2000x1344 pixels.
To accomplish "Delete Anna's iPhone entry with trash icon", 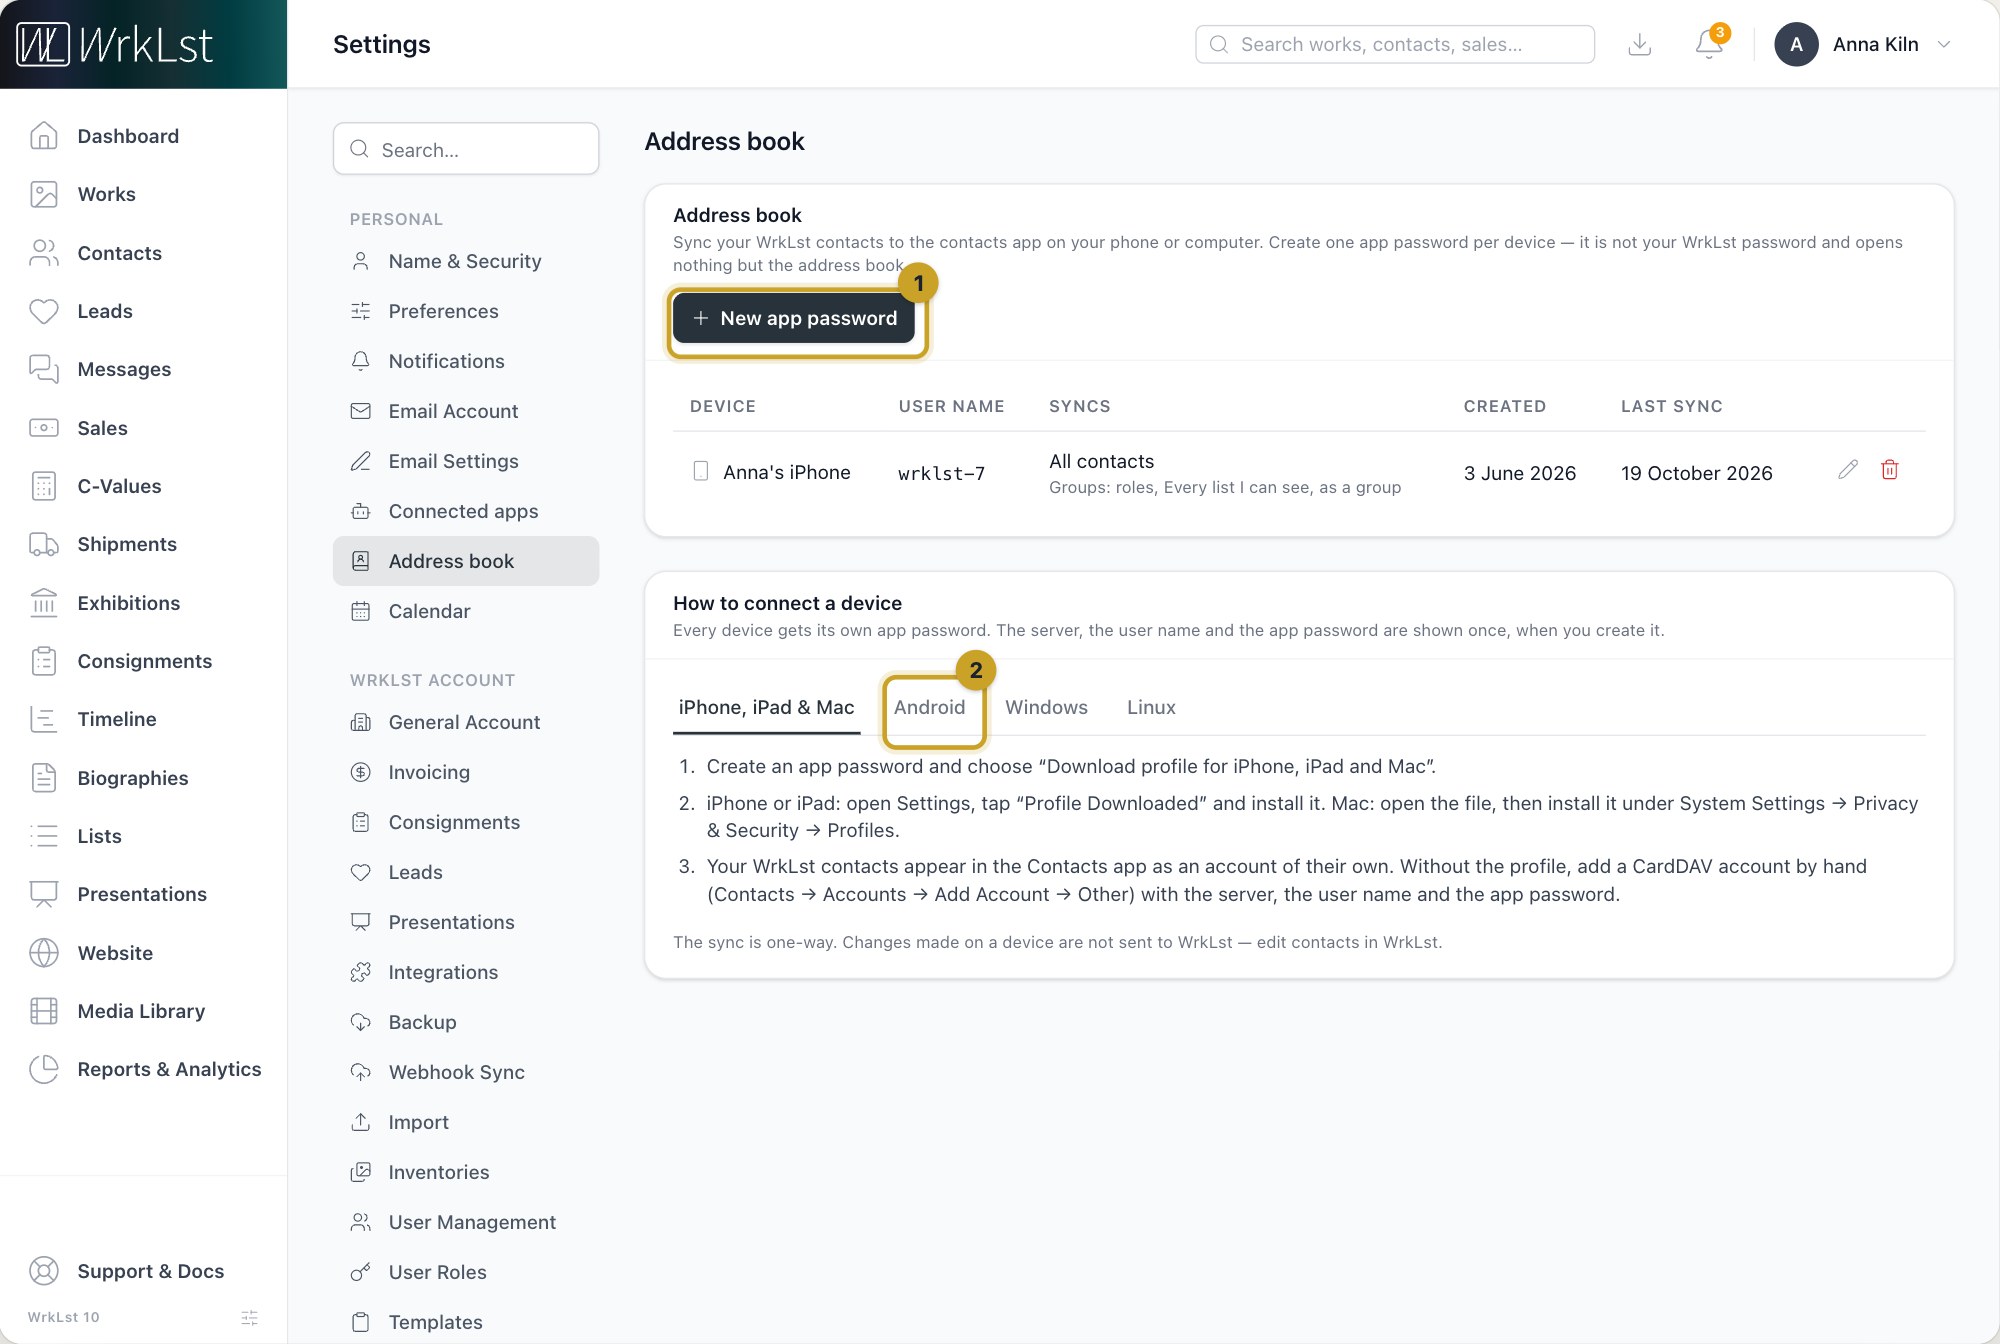I will (x=1889, y=470).
